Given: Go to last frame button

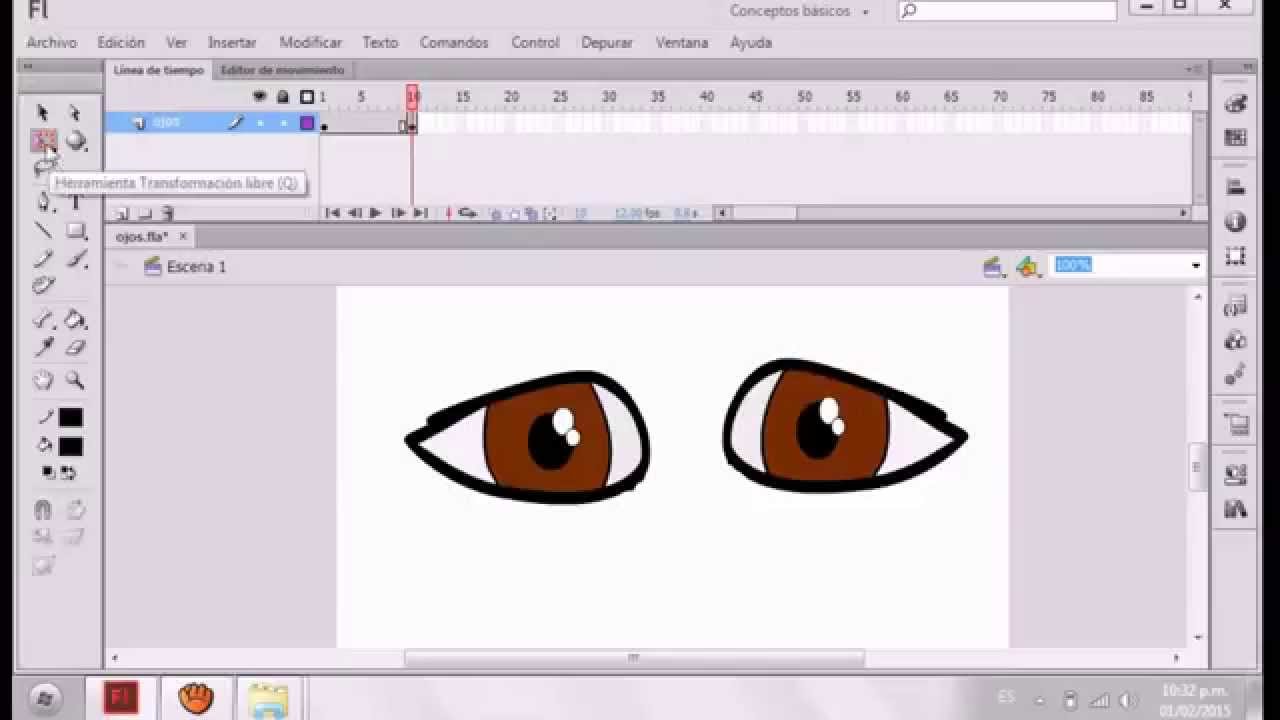Looking at the screenshot, I should pyautogui.click(x=421, y=213).
